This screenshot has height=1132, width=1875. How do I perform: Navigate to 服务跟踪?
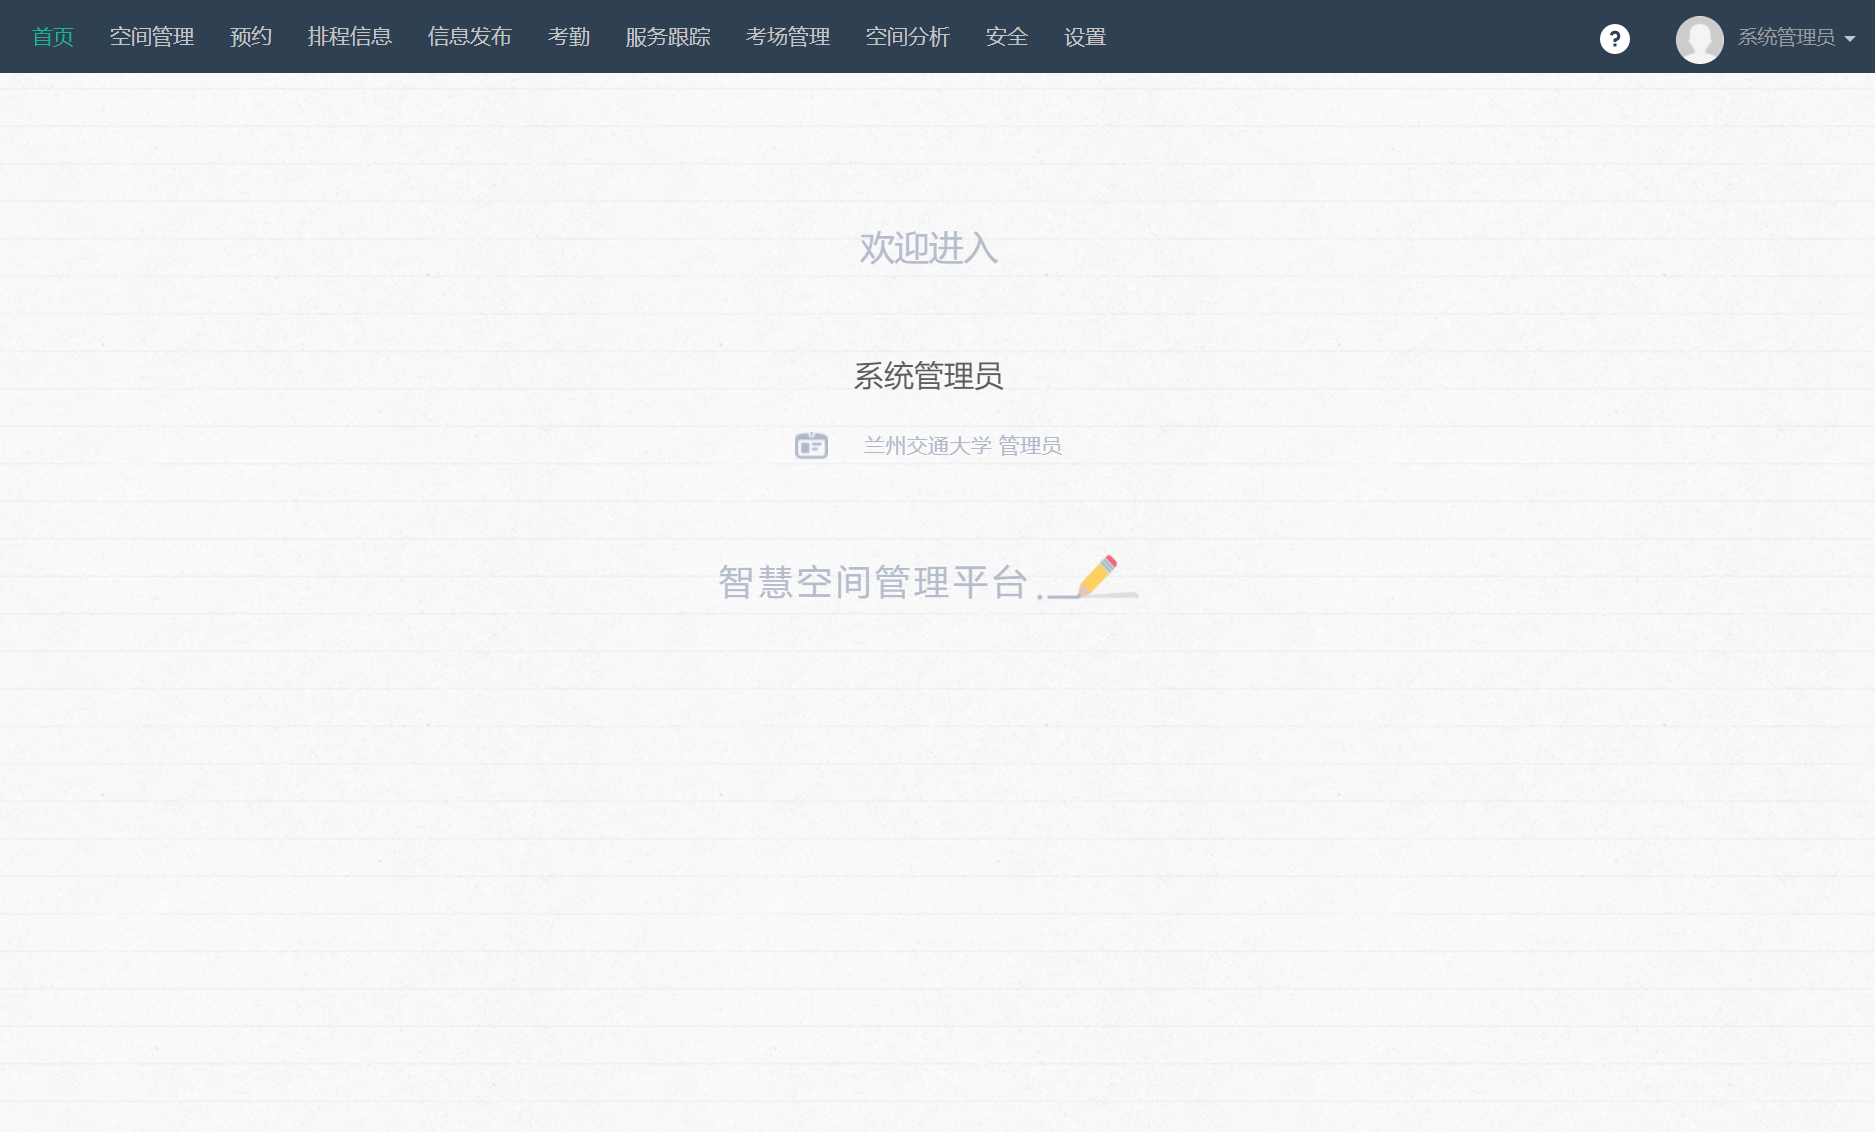click(x=668, y=37)
